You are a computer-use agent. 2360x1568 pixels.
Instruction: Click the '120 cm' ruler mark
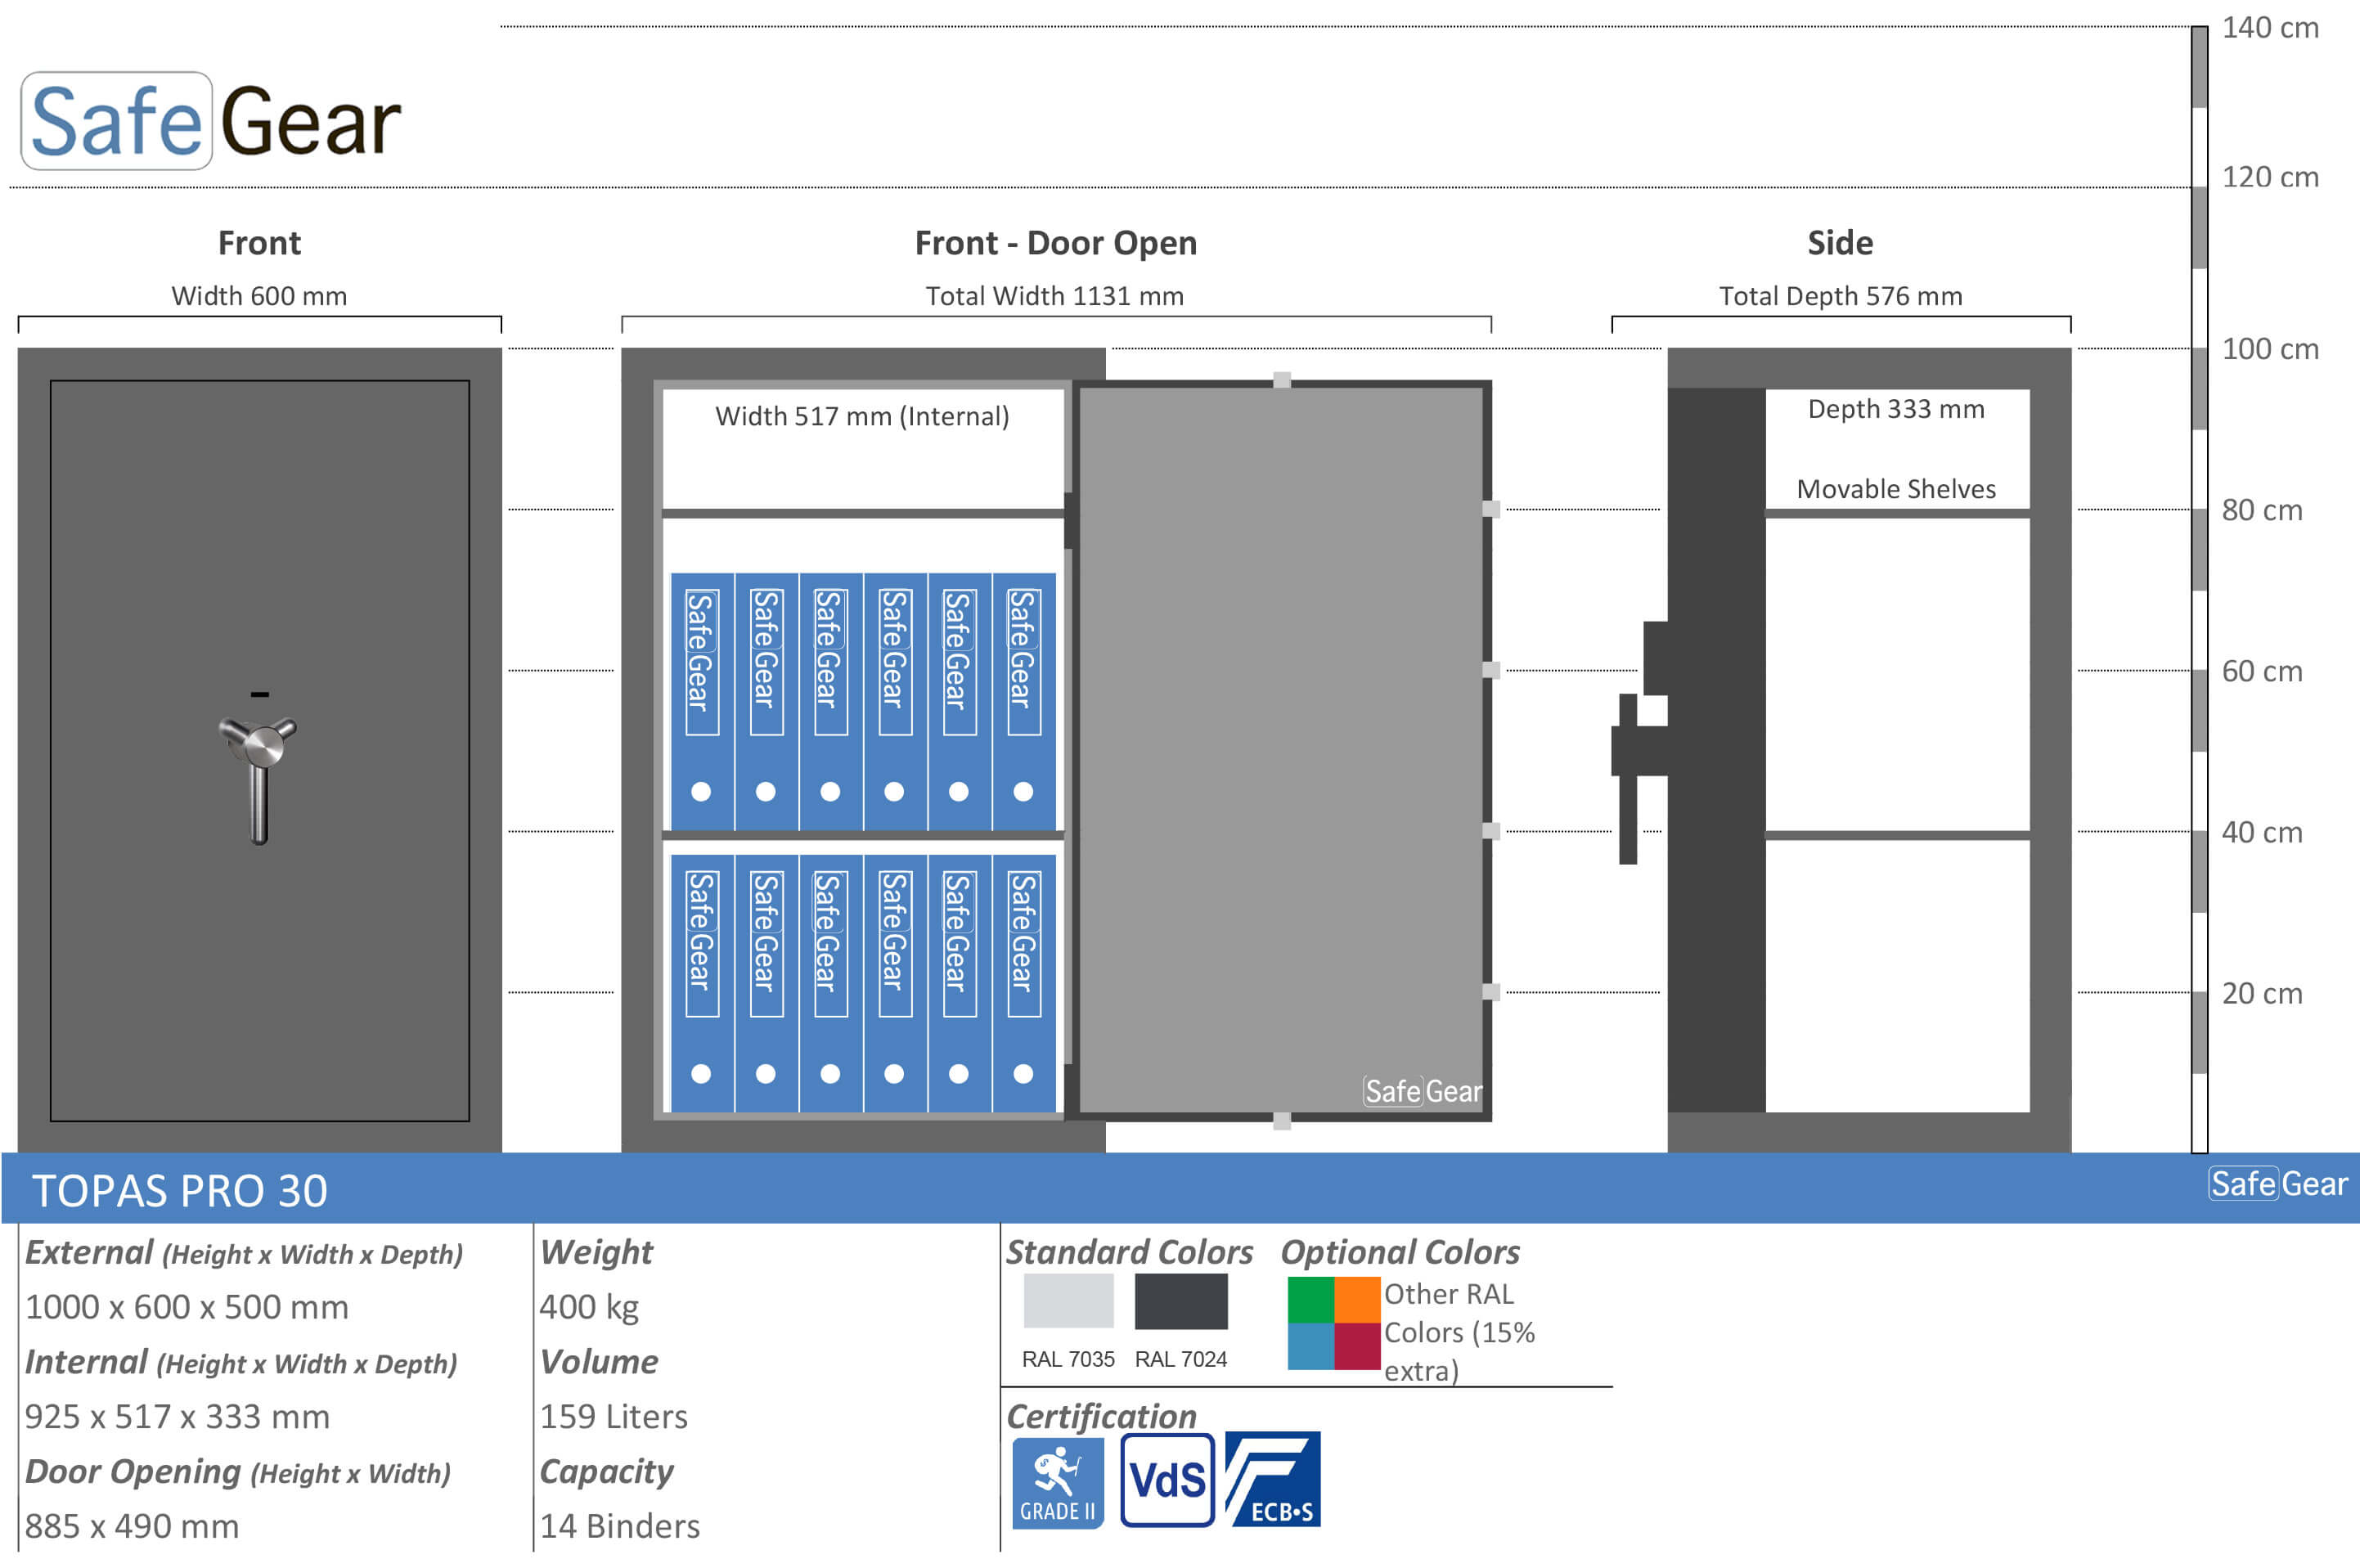(2270, 177)
